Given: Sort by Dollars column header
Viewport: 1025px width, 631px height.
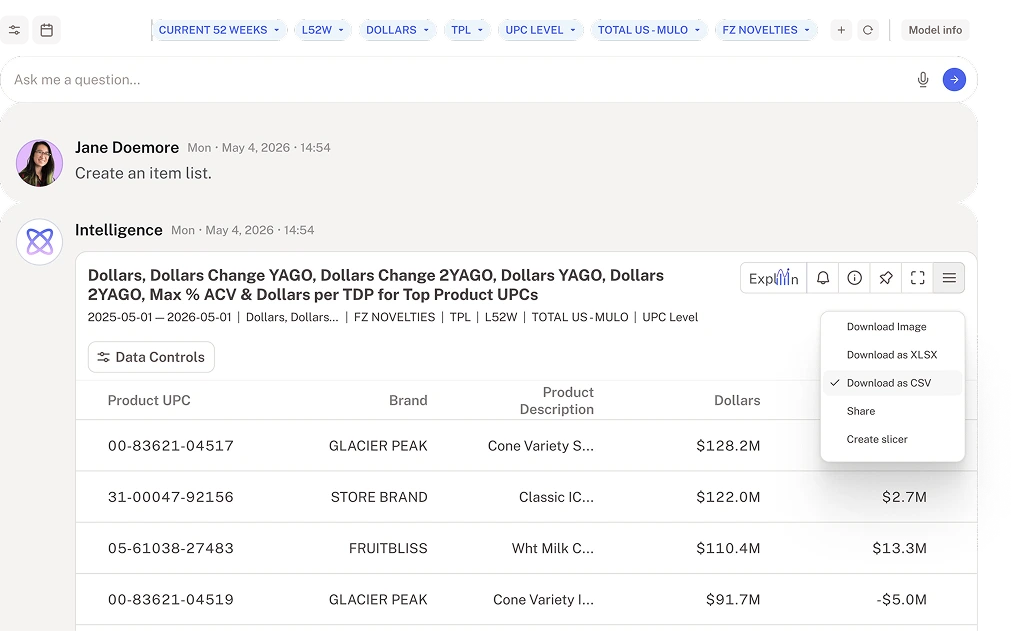Looking at the screenshot, I should pos(737,400).
